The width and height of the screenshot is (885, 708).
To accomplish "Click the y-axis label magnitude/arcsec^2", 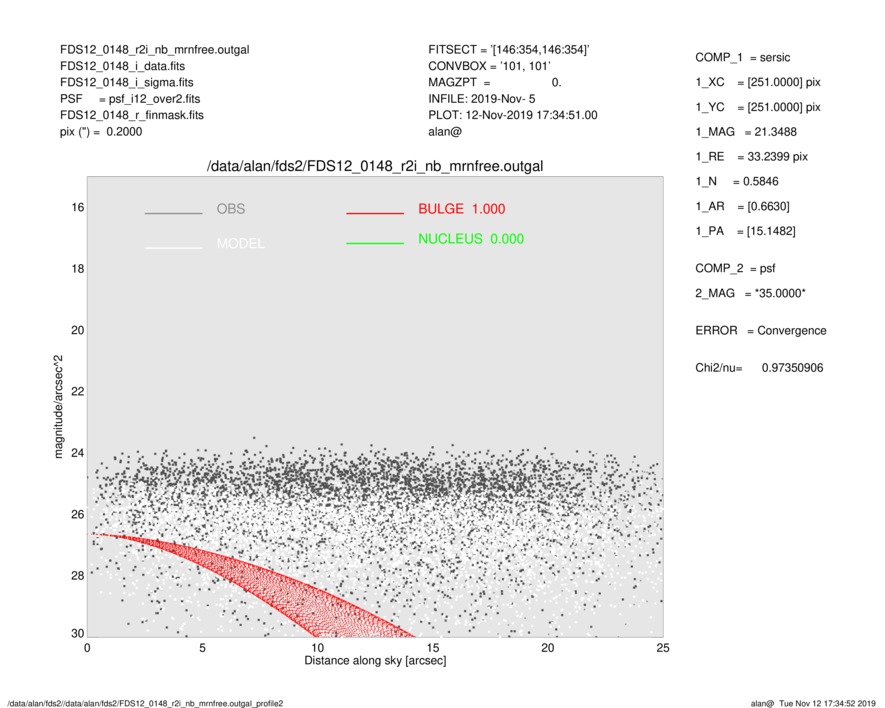I will 58,407.
